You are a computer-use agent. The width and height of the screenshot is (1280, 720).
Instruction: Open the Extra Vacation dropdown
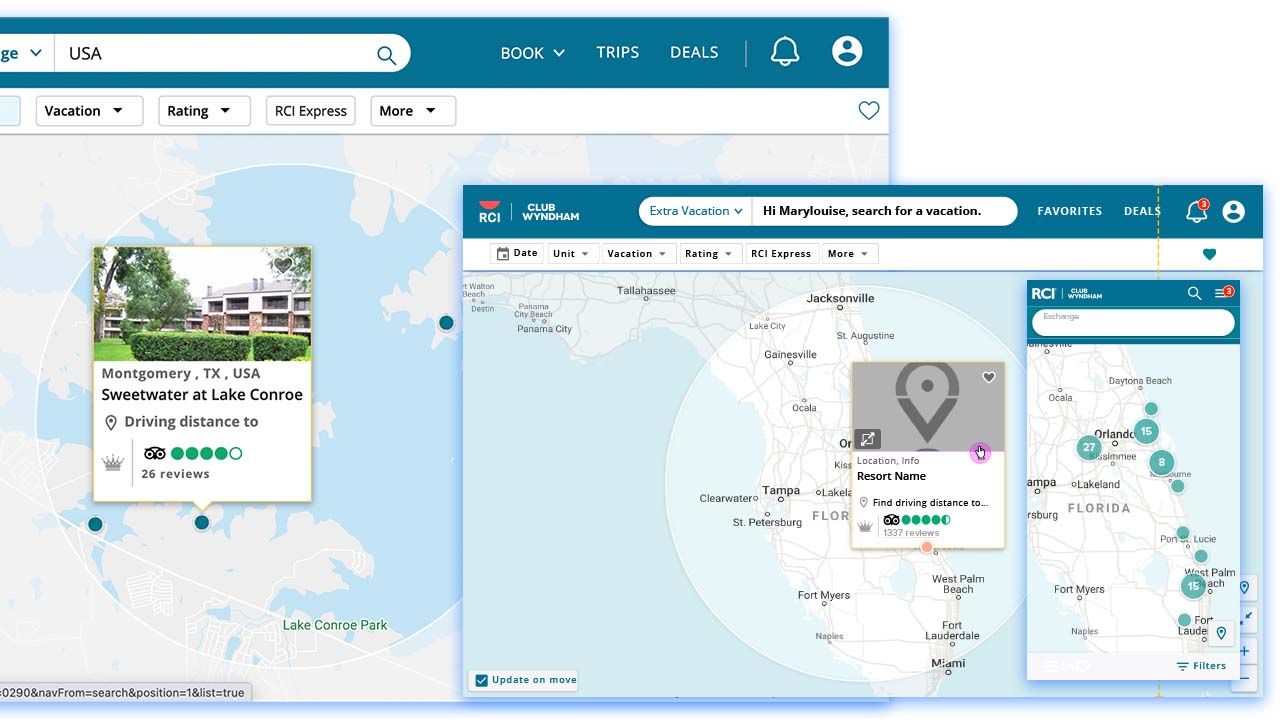(x=696, y=211)
